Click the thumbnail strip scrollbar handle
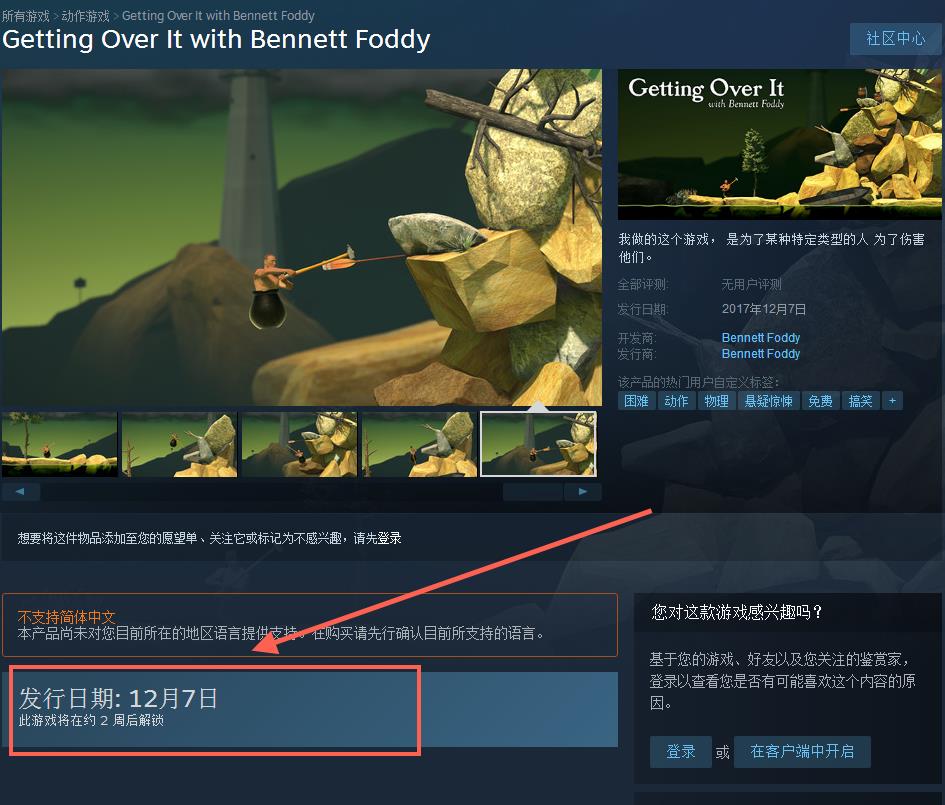The width and height of the screenshot is (945, 805). pyautogui.click(x=533, y=492)
